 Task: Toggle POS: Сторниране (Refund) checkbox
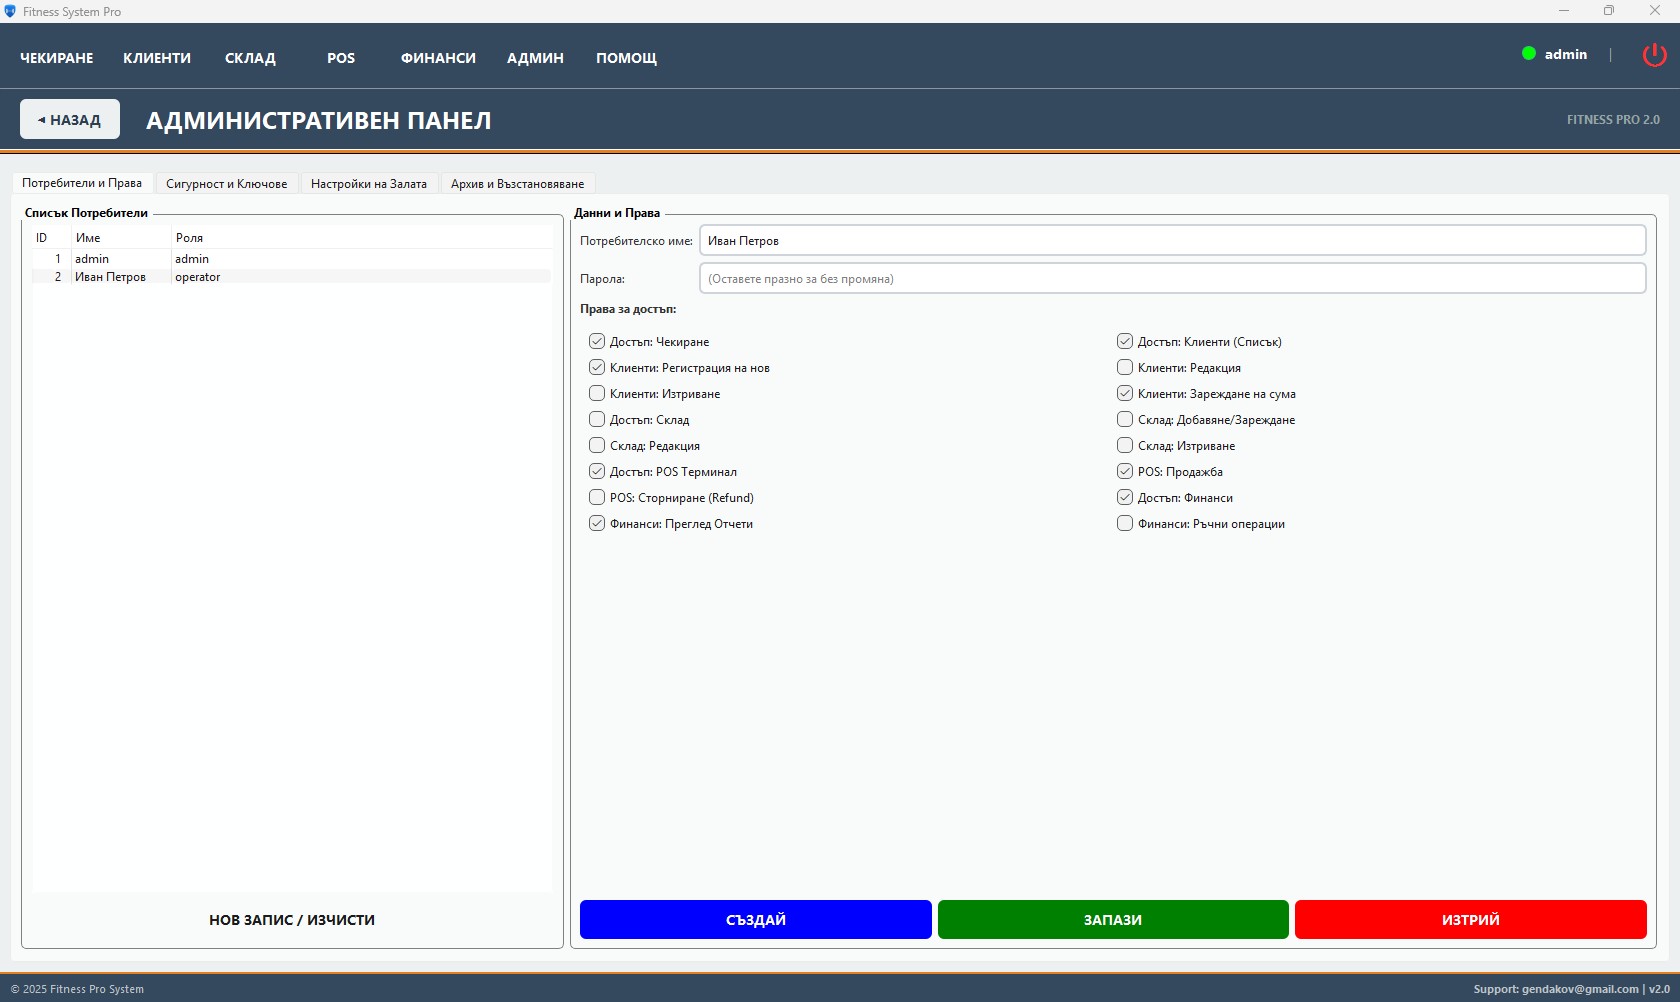(x=597, y=497)
